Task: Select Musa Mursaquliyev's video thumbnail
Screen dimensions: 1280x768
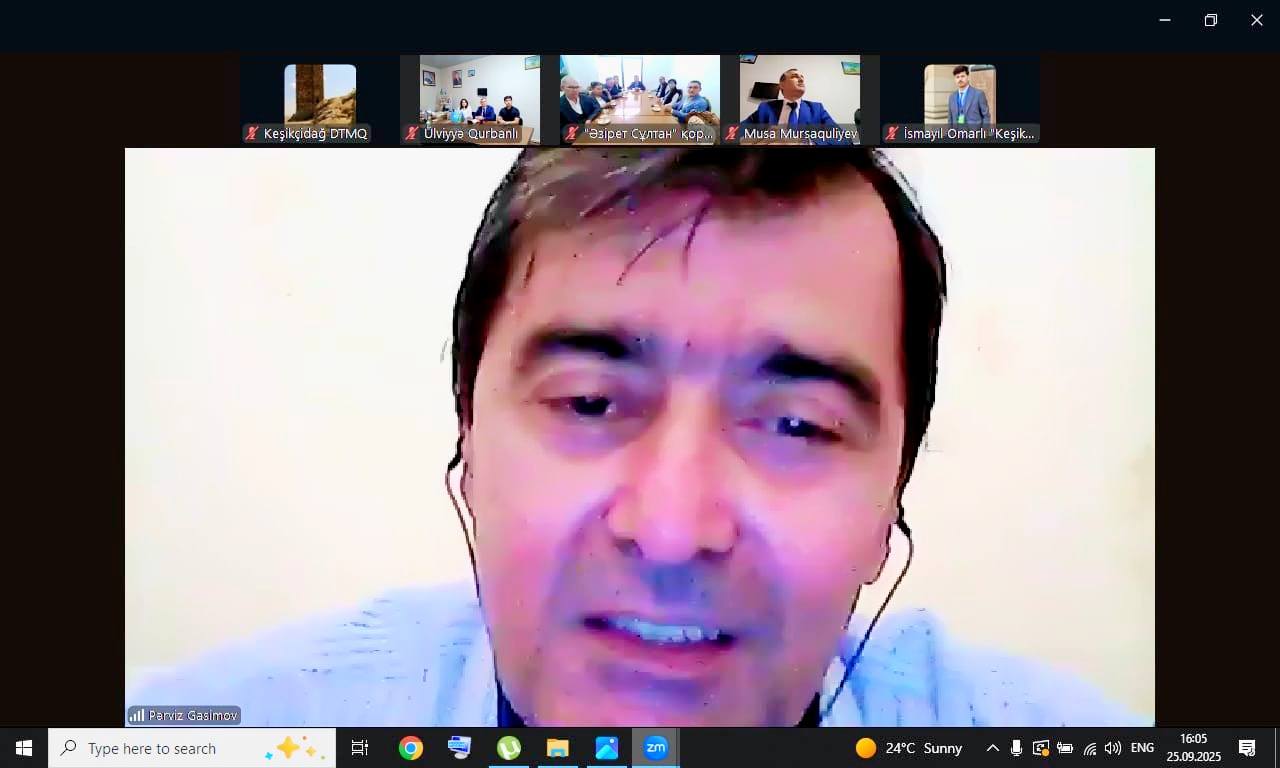Action: point(800,99)
